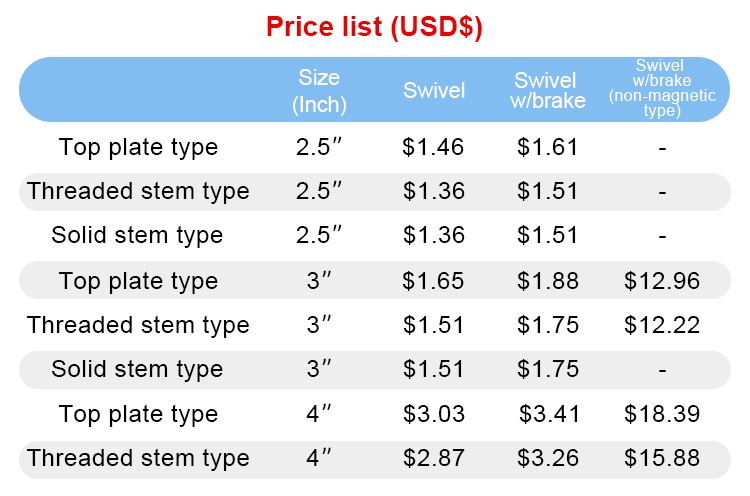This screenshot has width=750, height=496.
Task: Click the "Price list (USD$)" title
Action: (374, 27)
